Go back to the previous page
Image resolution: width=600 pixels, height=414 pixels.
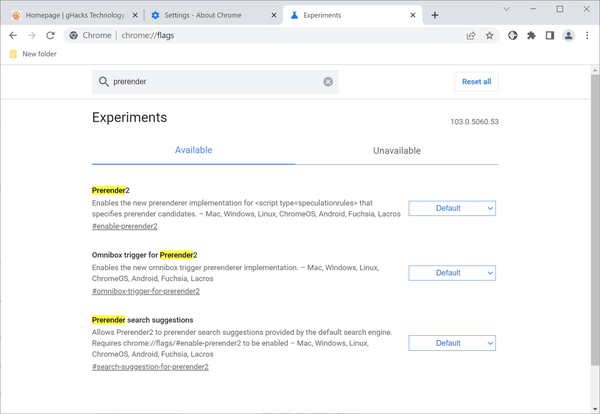[x=13, y=36]
